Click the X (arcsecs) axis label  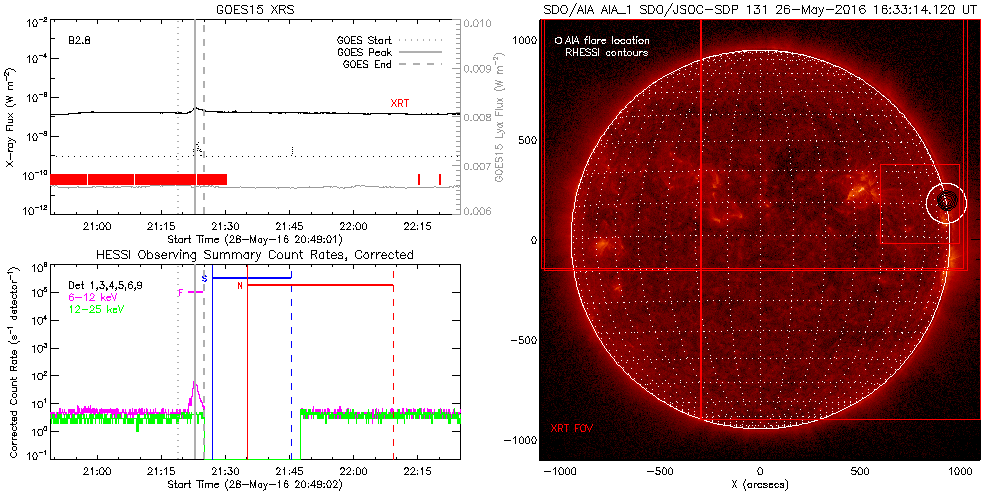tap(760, 485)
